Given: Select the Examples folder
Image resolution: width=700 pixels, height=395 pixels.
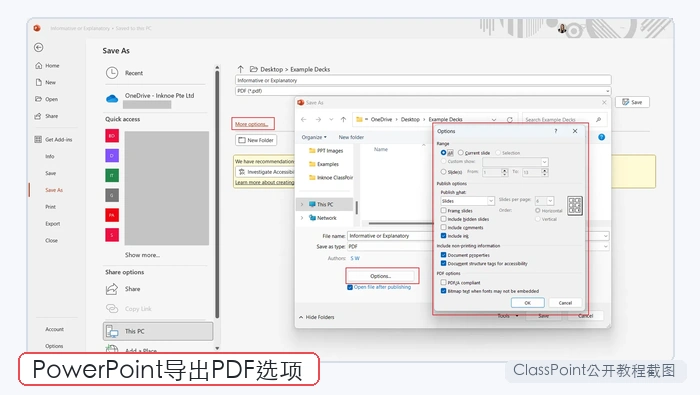Looking at the screenshot, I should click(324, 164).
